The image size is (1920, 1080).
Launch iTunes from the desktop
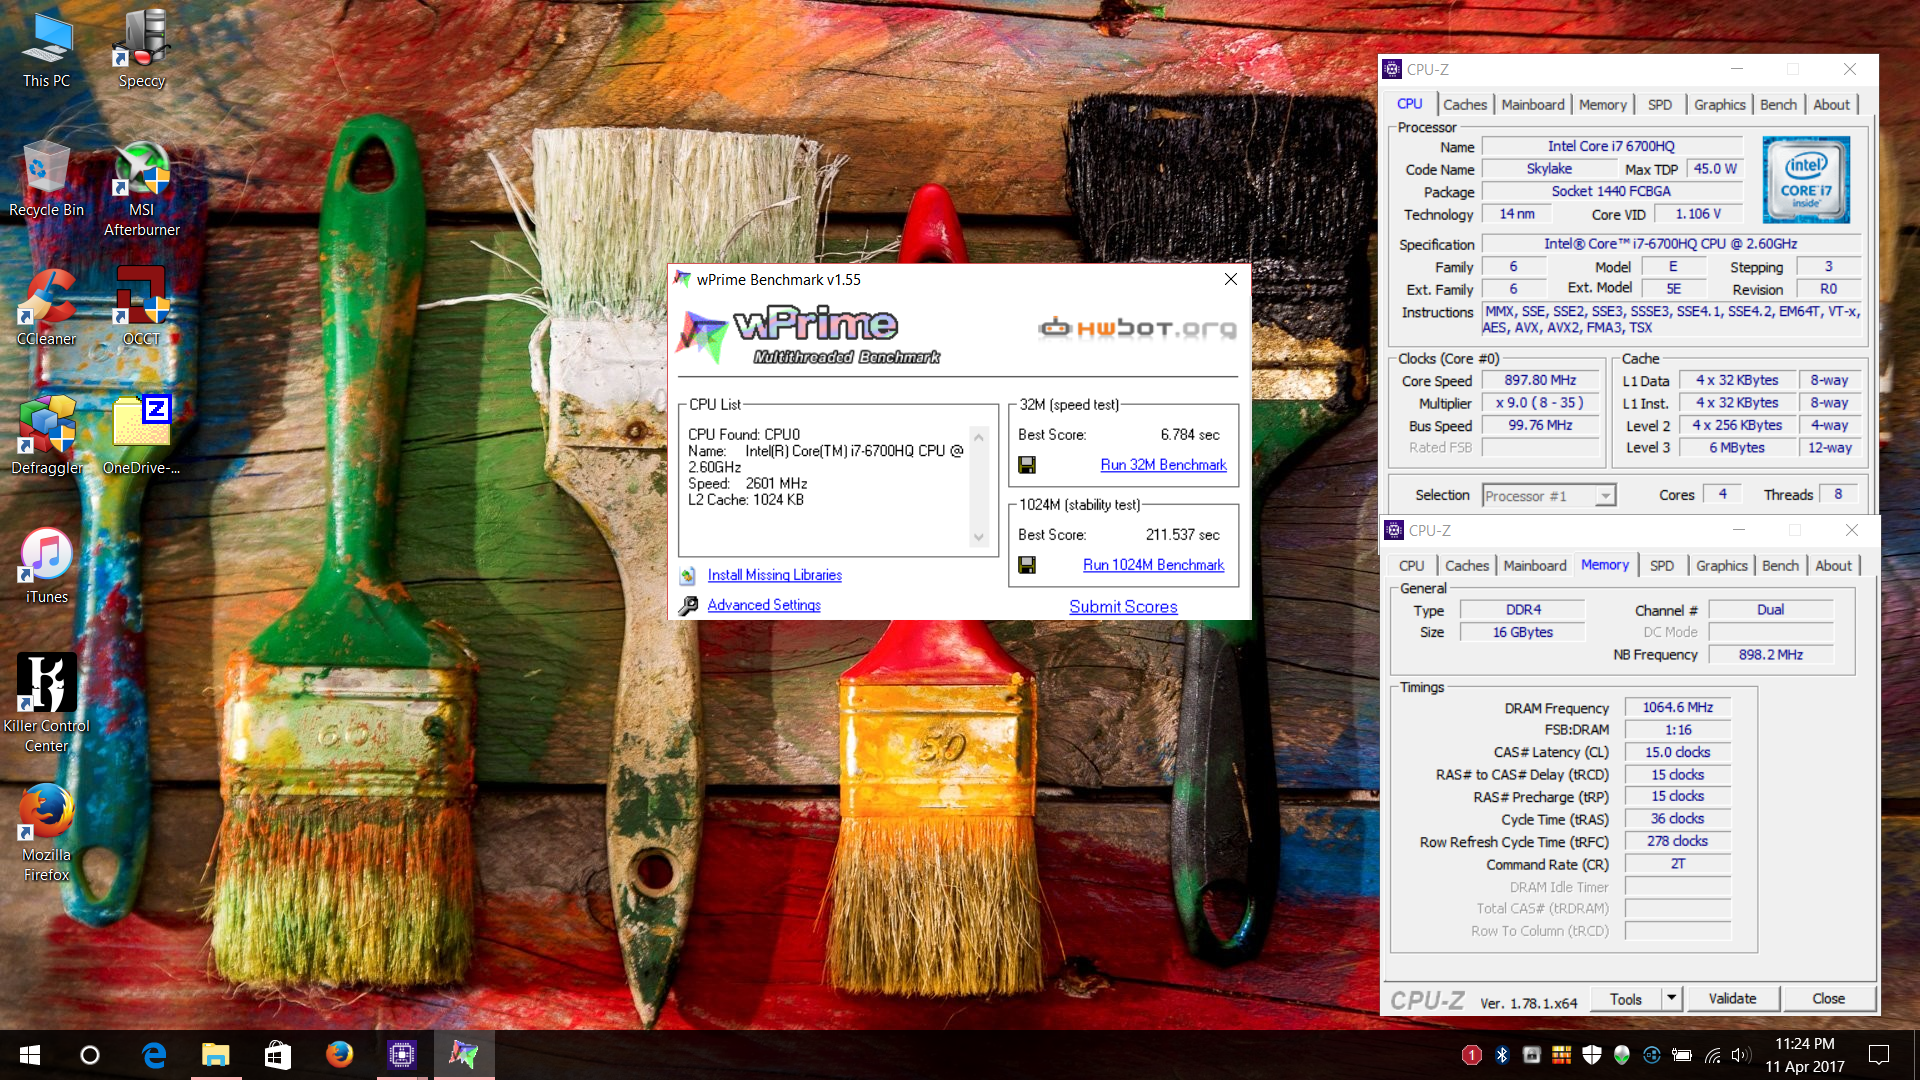pyautogui.click(x=46, y=565)
